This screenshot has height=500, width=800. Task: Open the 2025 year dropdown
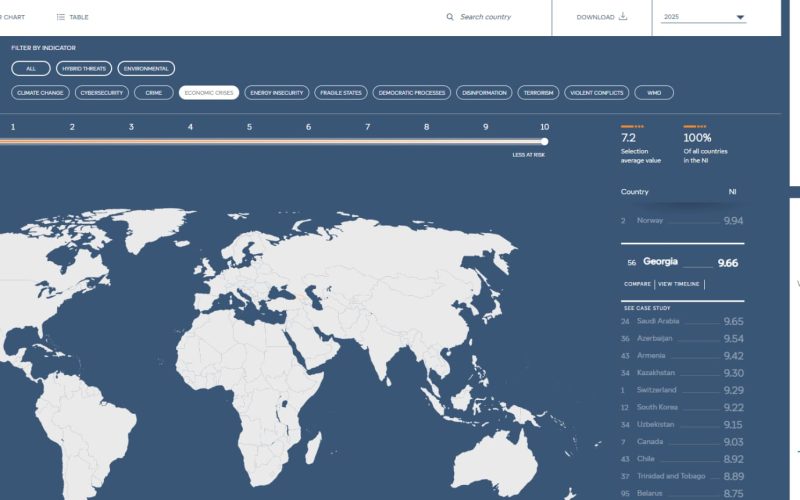click(x=704, y=17)
